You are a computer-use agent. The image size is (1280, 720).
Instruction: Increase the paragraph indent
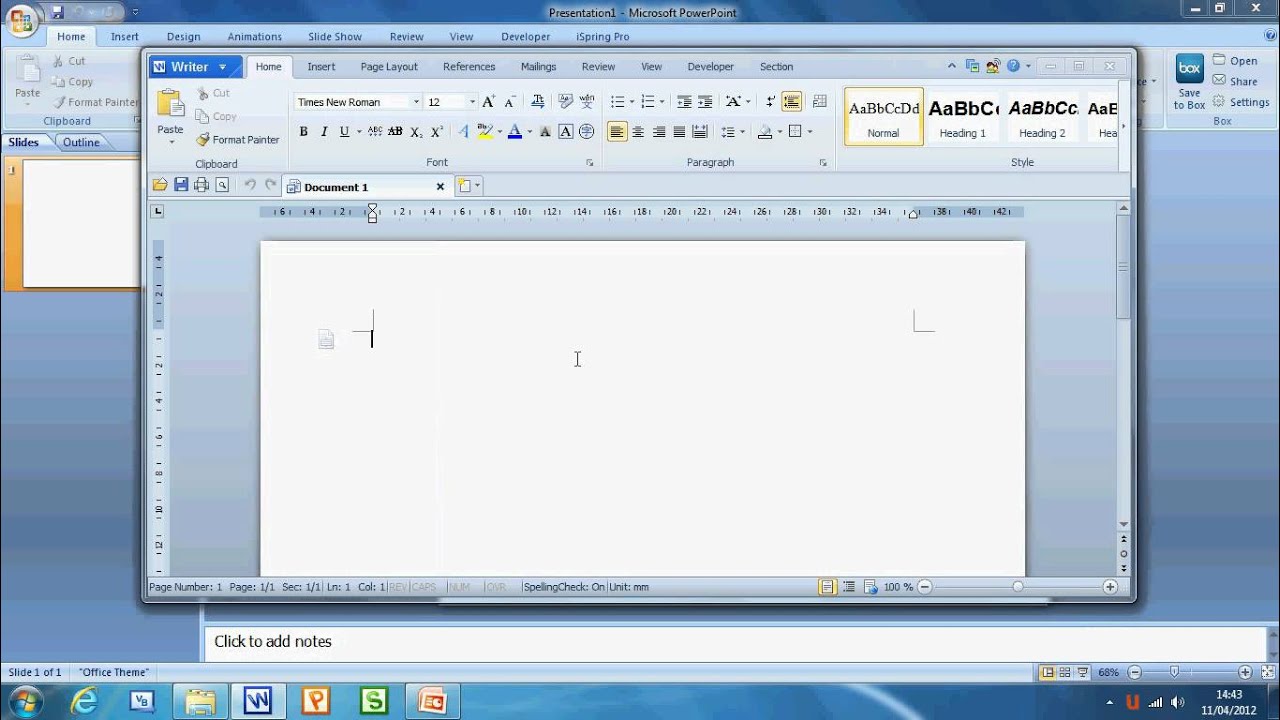pyautogui.click(x=705, y=102)
